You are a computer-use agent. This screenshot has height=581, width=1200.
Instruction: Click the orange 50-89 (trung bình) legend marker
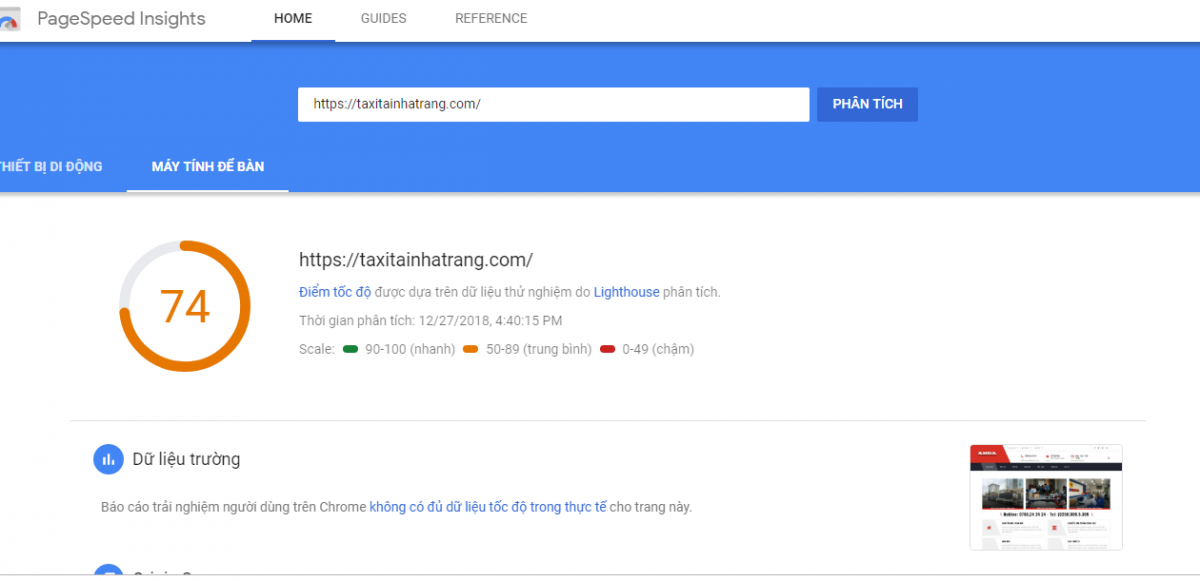470,350
